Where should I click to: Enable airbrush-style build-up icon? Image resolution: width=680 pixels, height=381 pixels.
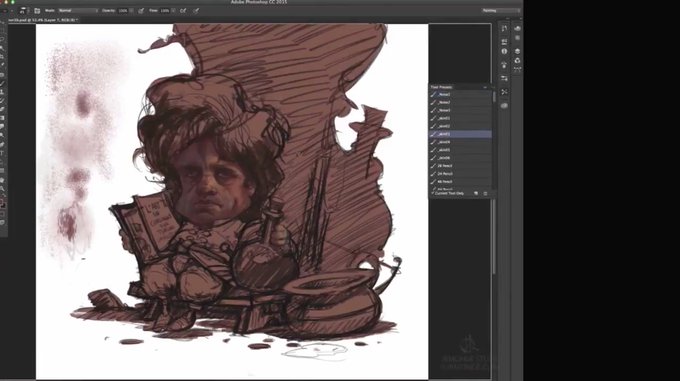[x=183, y=10]
